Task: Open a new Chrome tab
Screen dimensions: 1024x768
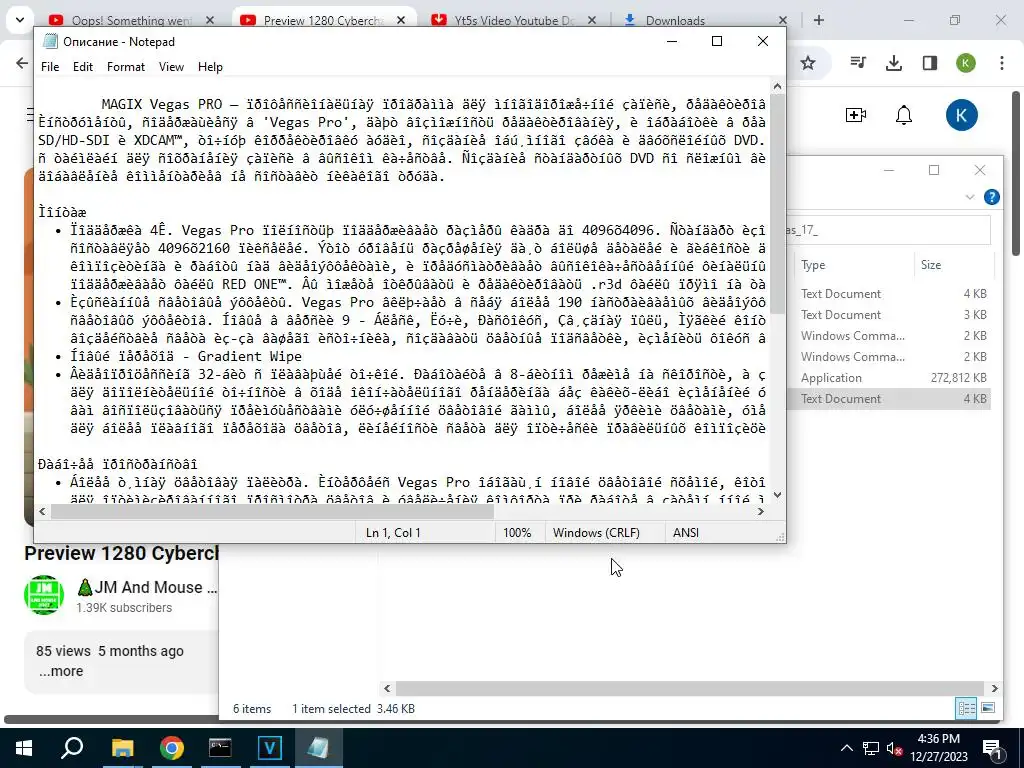Action: point(818,20)
